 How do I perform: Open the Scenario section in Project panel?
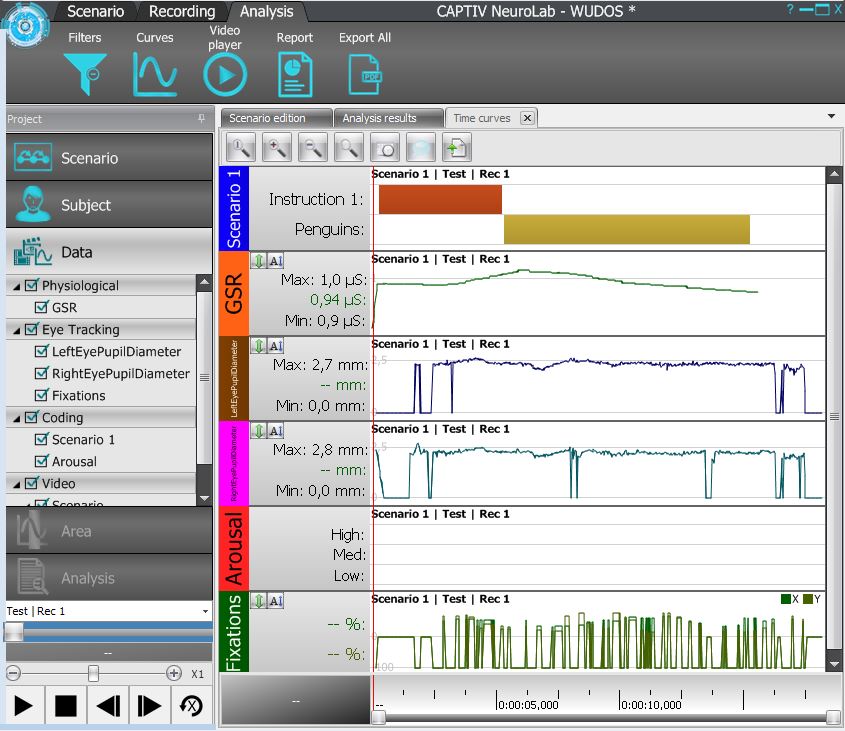pos(109,157)
